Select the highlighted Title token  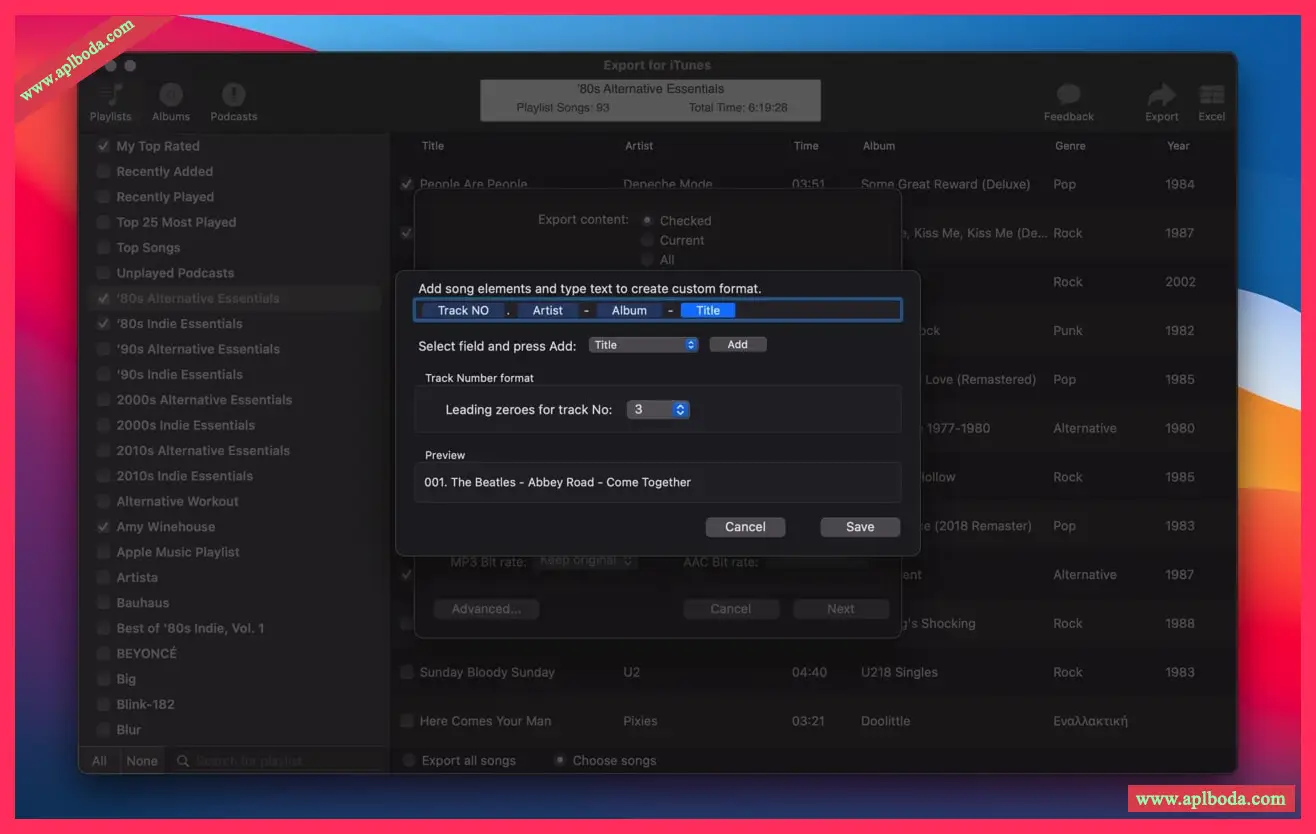pos(708,310)
